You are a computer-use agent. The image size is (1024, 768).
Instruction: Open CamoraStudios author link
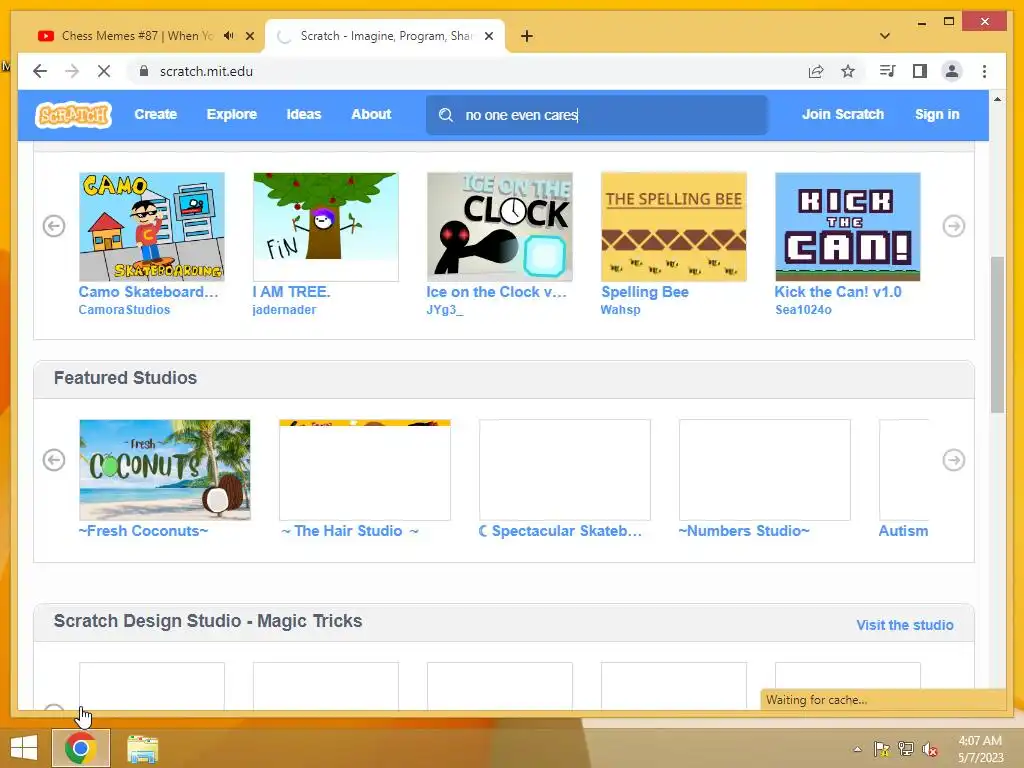point(124,310)
